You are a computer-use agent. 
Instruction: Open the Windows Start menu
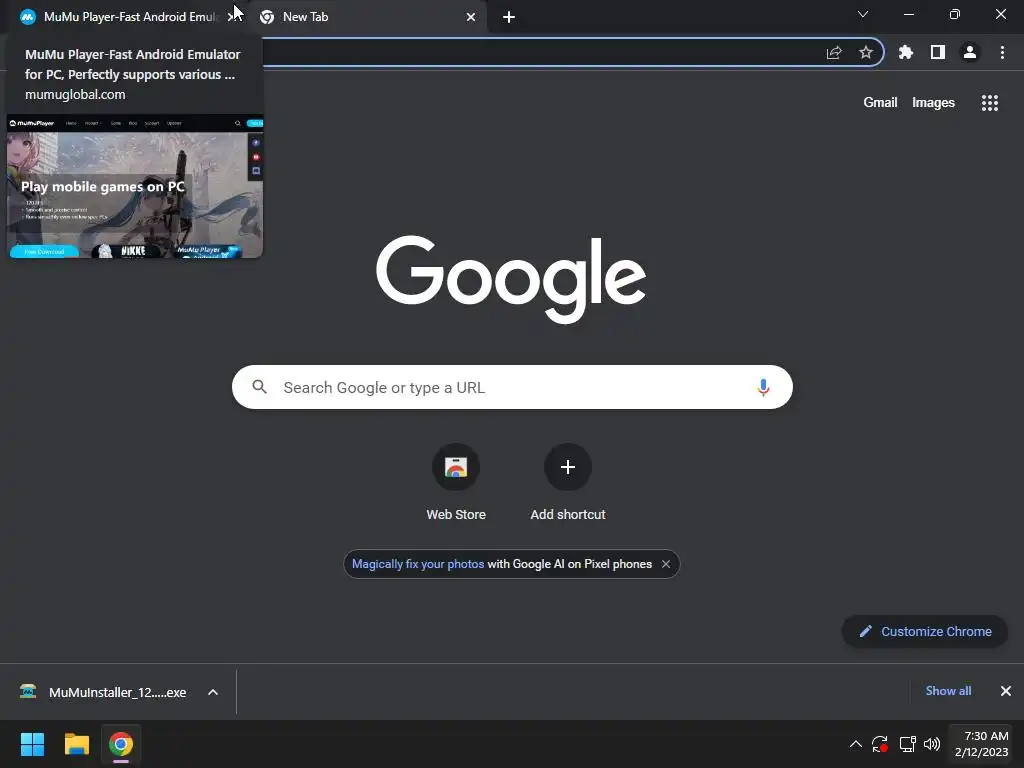(32, 744)
